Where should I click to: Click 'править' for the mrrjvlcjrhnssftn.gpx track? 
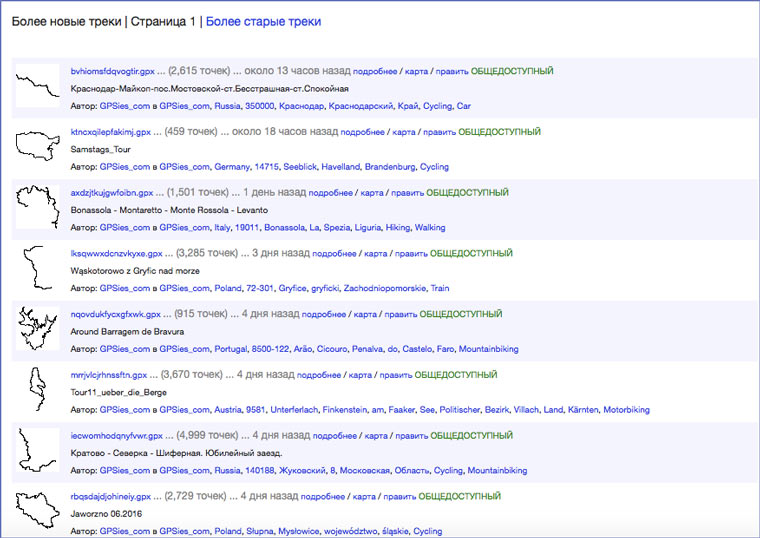396,375
